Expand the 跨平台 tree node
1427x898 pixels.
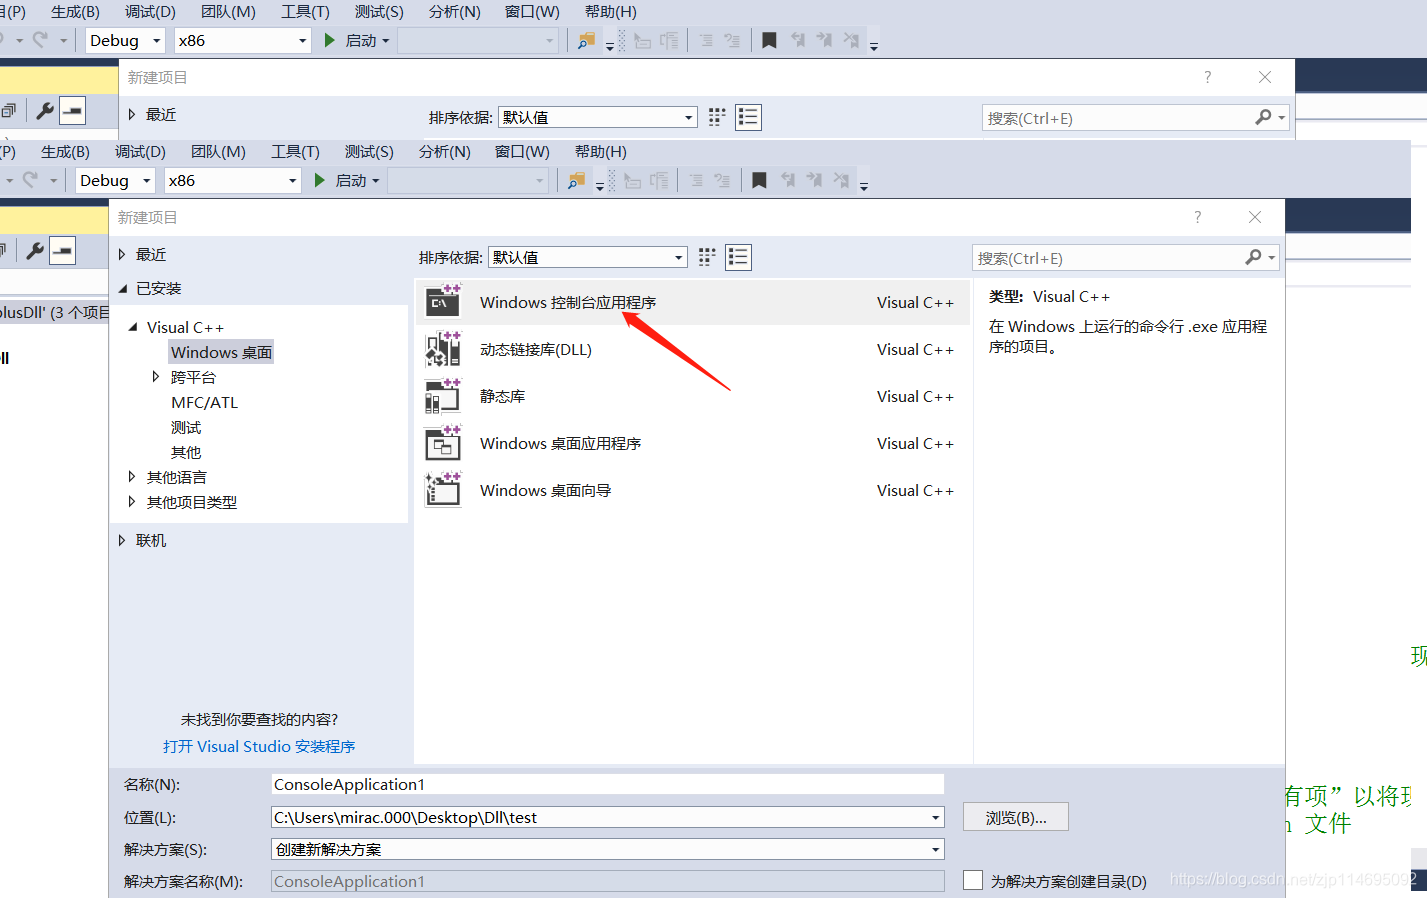point(156,377)
